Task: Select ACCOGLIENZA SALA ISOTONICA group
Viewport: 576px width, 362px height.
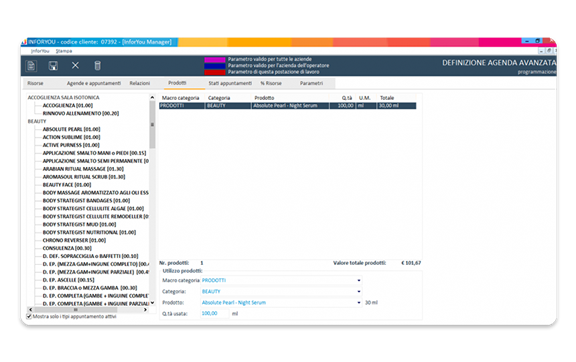Action: click(64, 98)
